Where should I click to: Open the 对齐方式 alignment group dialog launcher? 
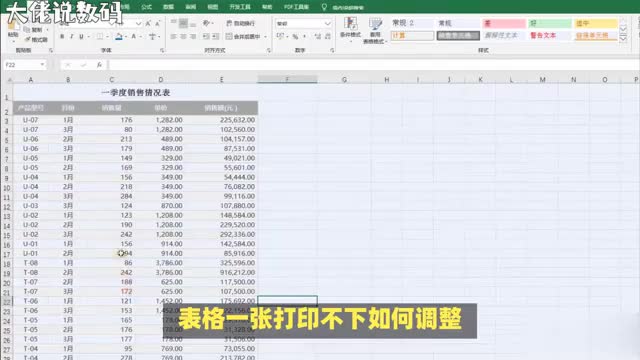click(269, 51)
